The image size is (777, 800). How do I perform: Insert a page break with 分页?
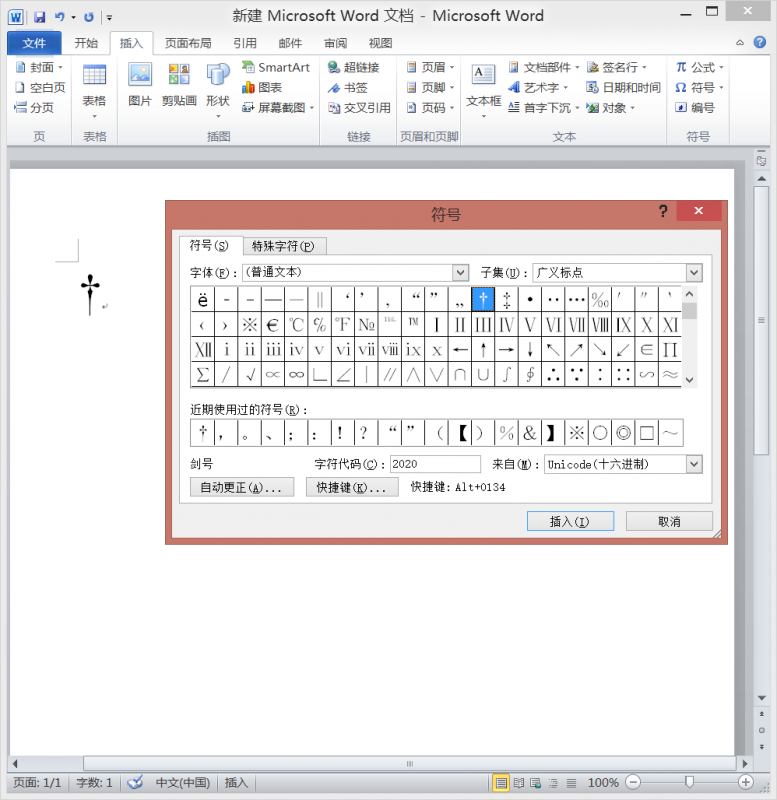34,108
